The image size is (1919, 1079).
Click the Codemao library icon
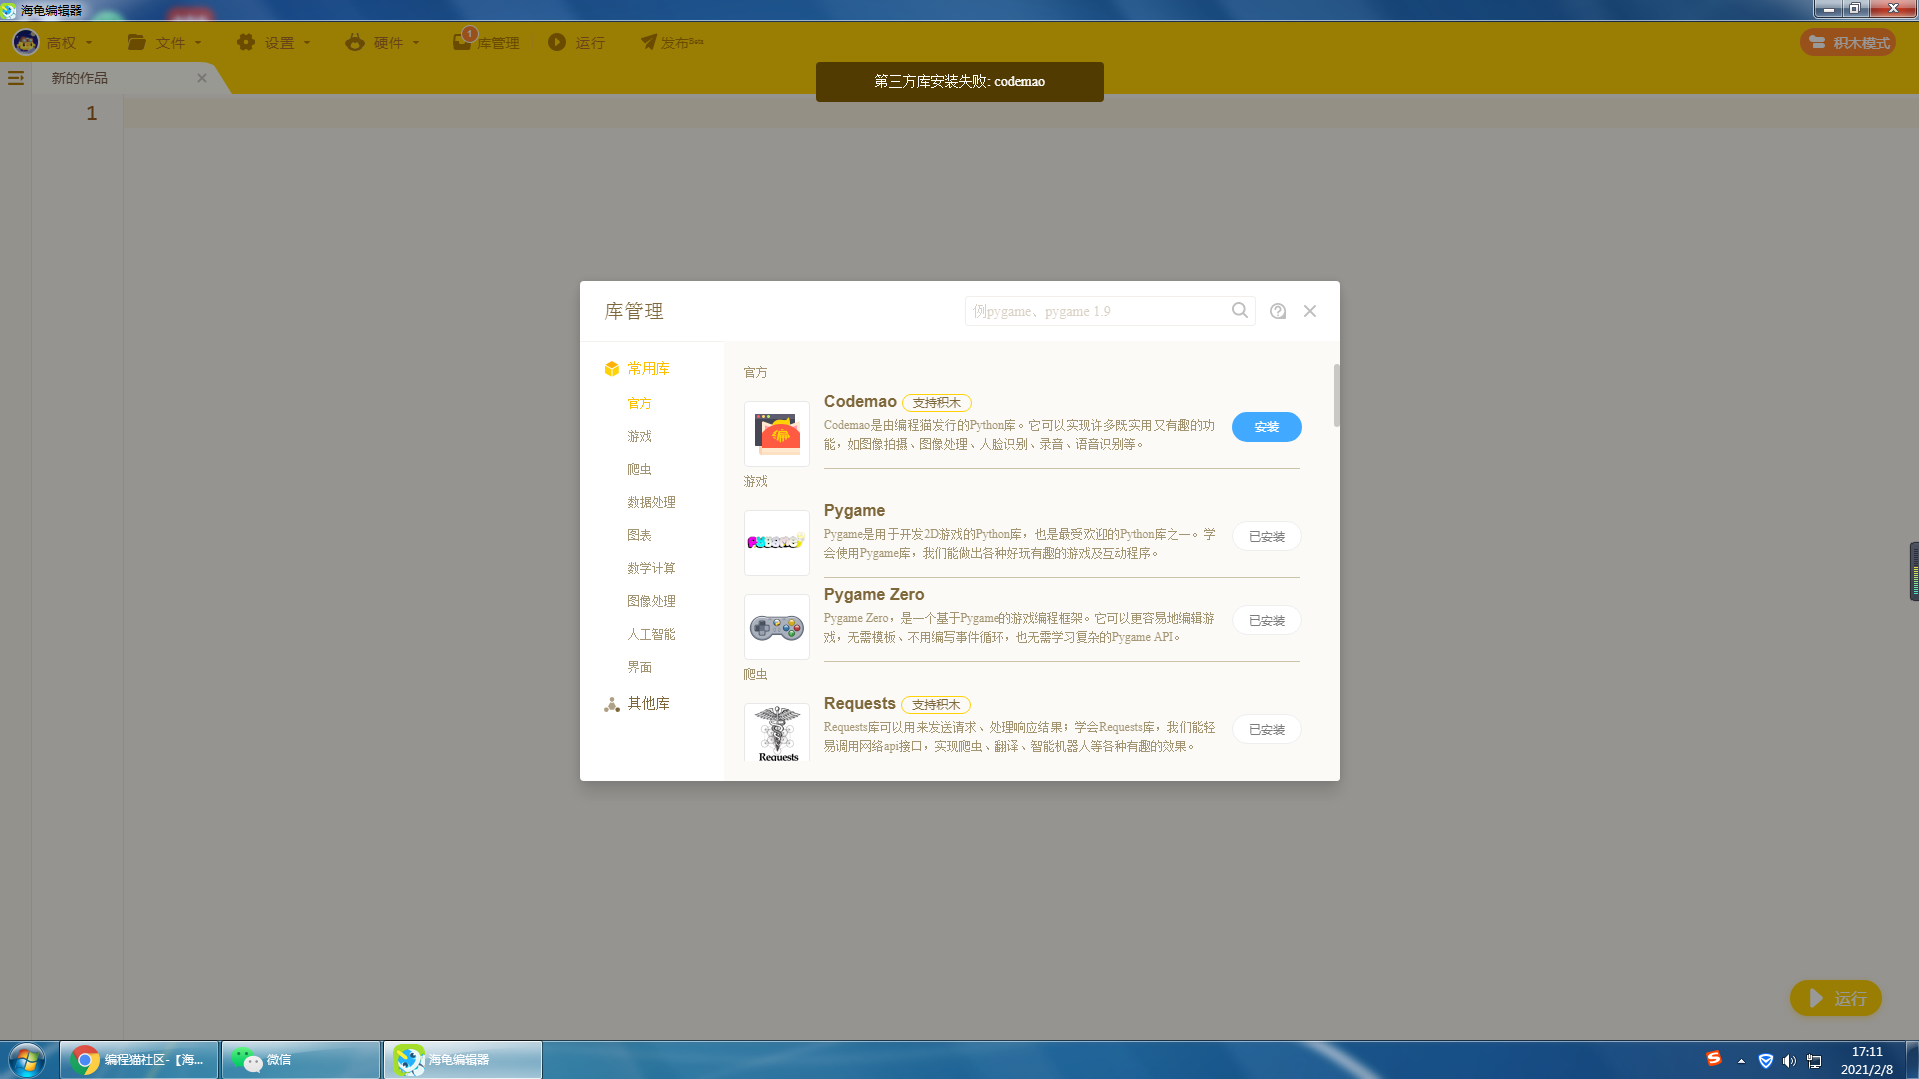pyautogui.click(x=777, y=434)
